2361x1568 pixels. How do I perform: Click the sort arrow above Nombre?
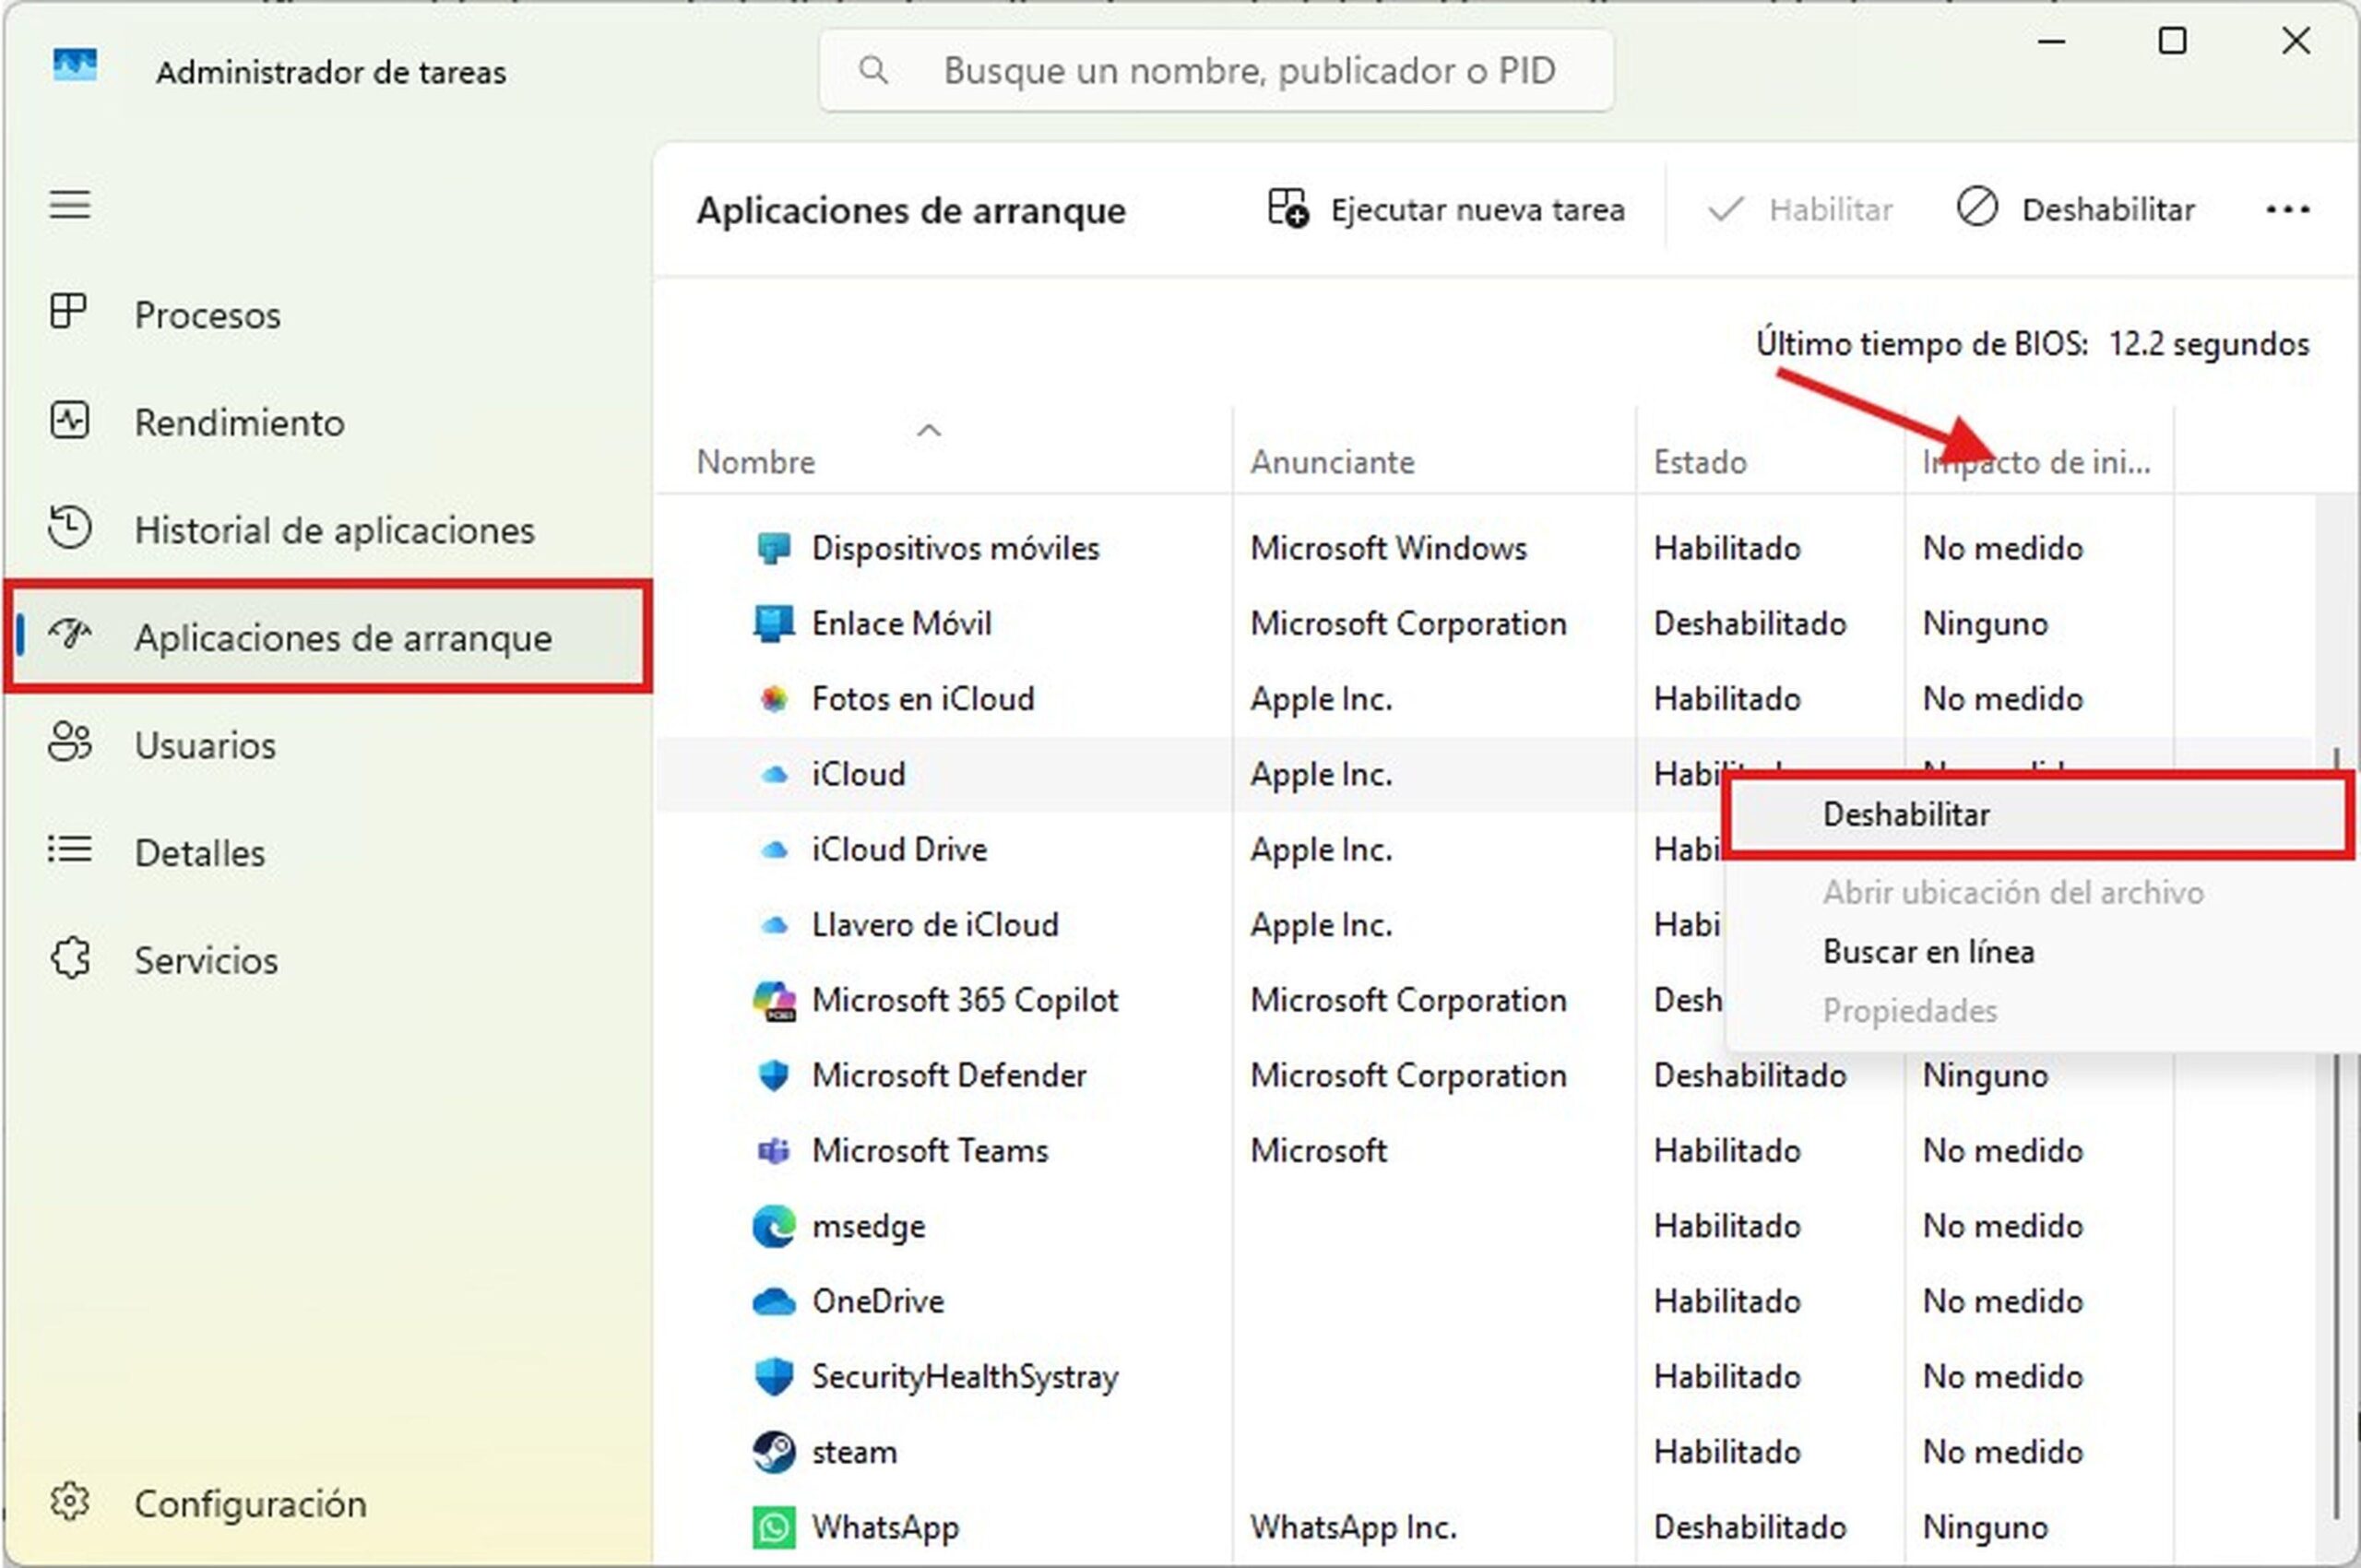coord(929,430)
